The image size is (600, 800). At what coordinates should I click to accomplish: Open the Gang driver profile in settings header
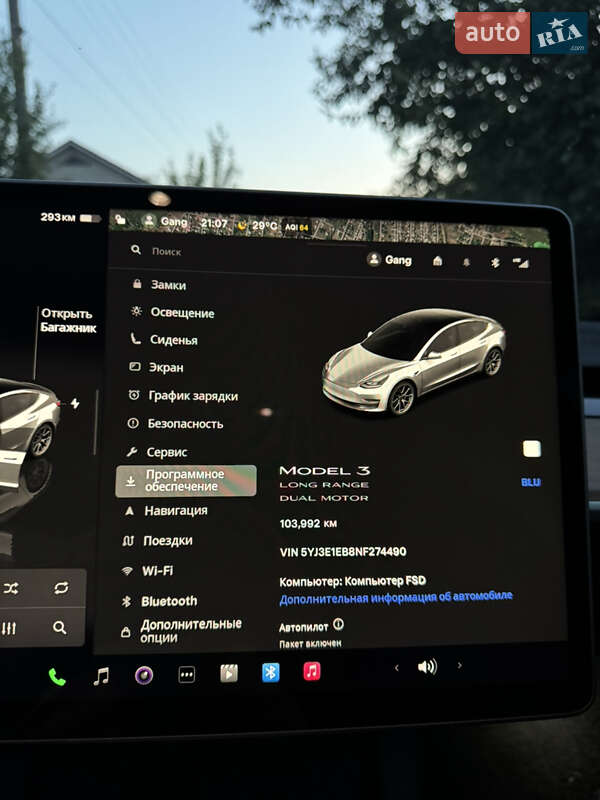[389, 260]
